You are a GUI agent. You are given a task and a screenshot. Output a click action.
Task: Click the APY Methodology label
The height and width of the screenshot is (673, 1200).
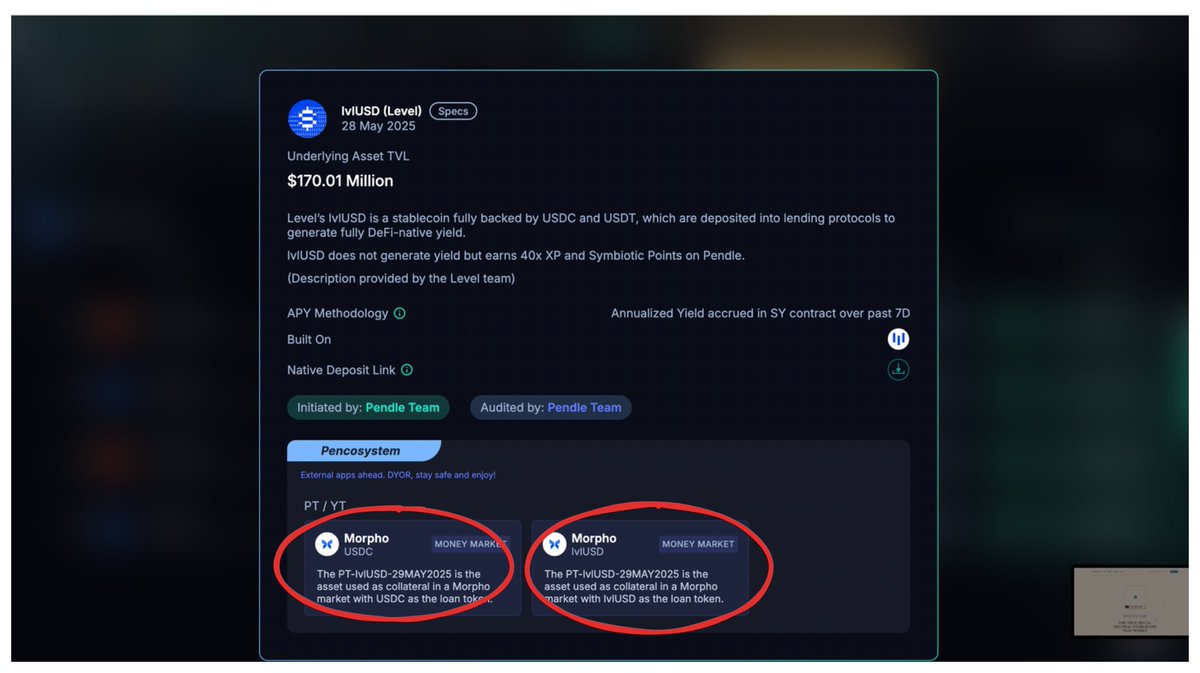pos(337,314)
